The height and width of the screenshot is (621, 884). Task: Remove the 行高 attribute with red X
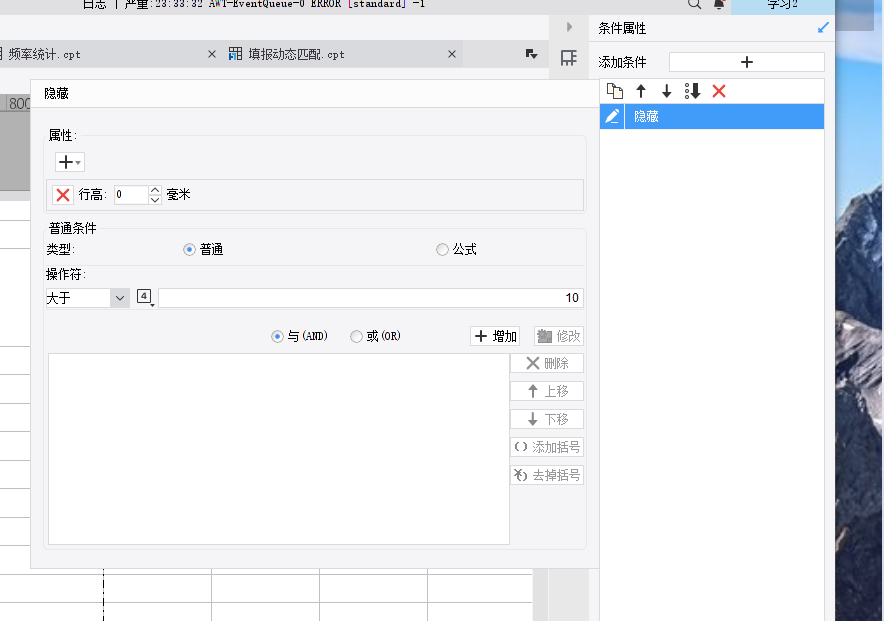coord(63,195)
